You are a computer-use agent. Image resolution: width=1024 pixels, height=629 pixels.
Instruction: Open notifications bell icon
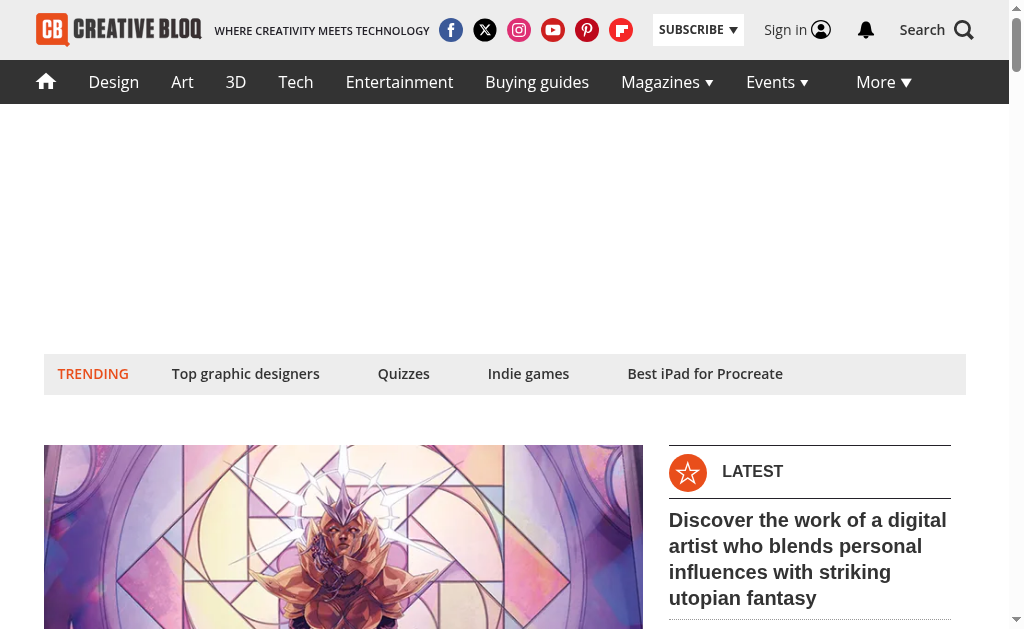[x=866, y=30]
